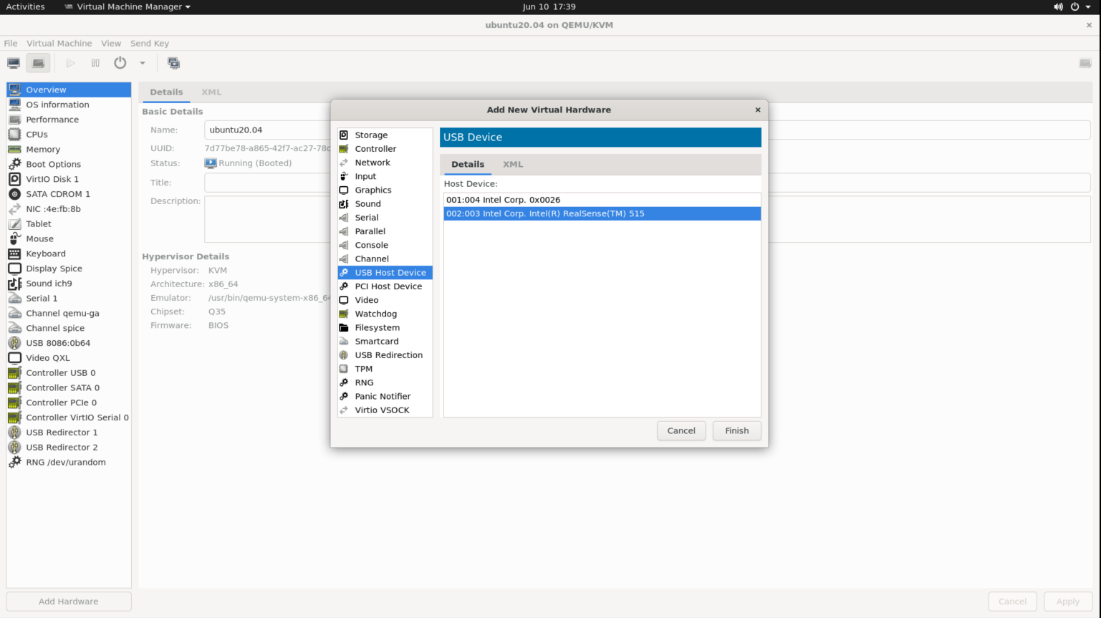The width and height of the screenshot is (1101, 618).
Task: Select Storage in hardware type list
Action: pos(385,135)
